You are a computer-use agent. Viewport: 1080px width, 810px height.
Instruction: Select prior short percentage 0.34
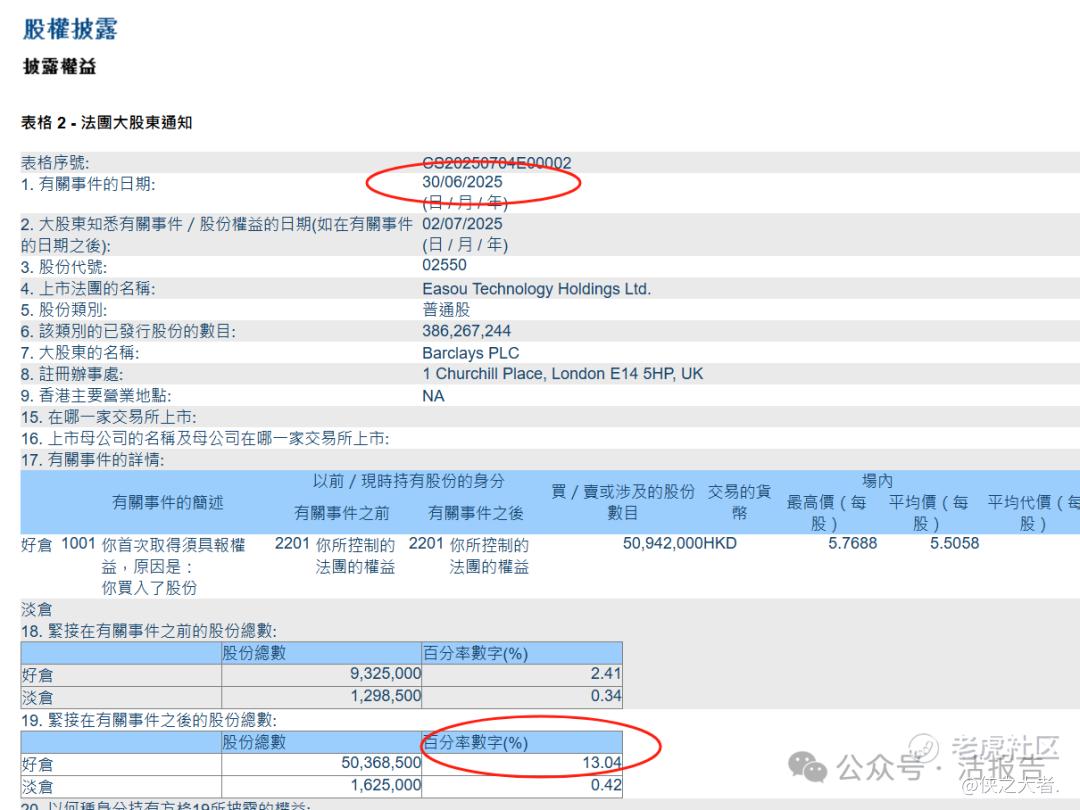pyautogui.click(x=606, y=696)
